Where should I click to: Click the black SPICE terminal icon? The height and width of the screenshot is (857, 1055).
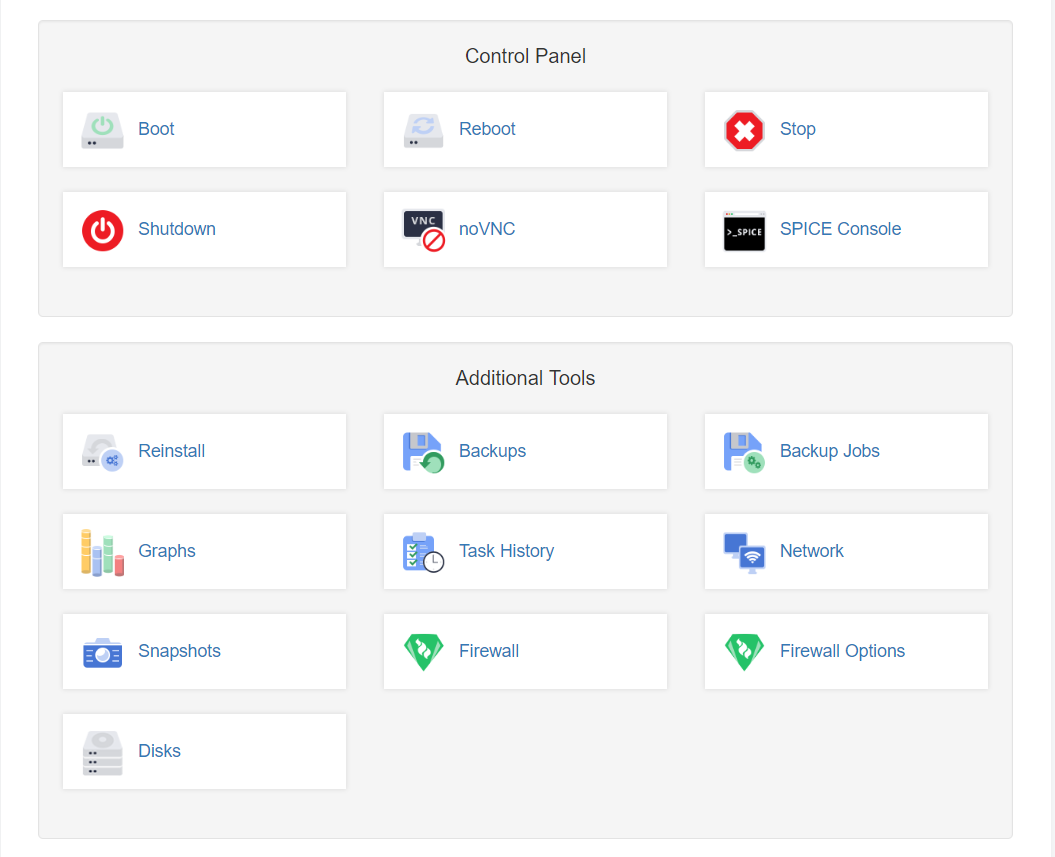(x=744, y=231)
